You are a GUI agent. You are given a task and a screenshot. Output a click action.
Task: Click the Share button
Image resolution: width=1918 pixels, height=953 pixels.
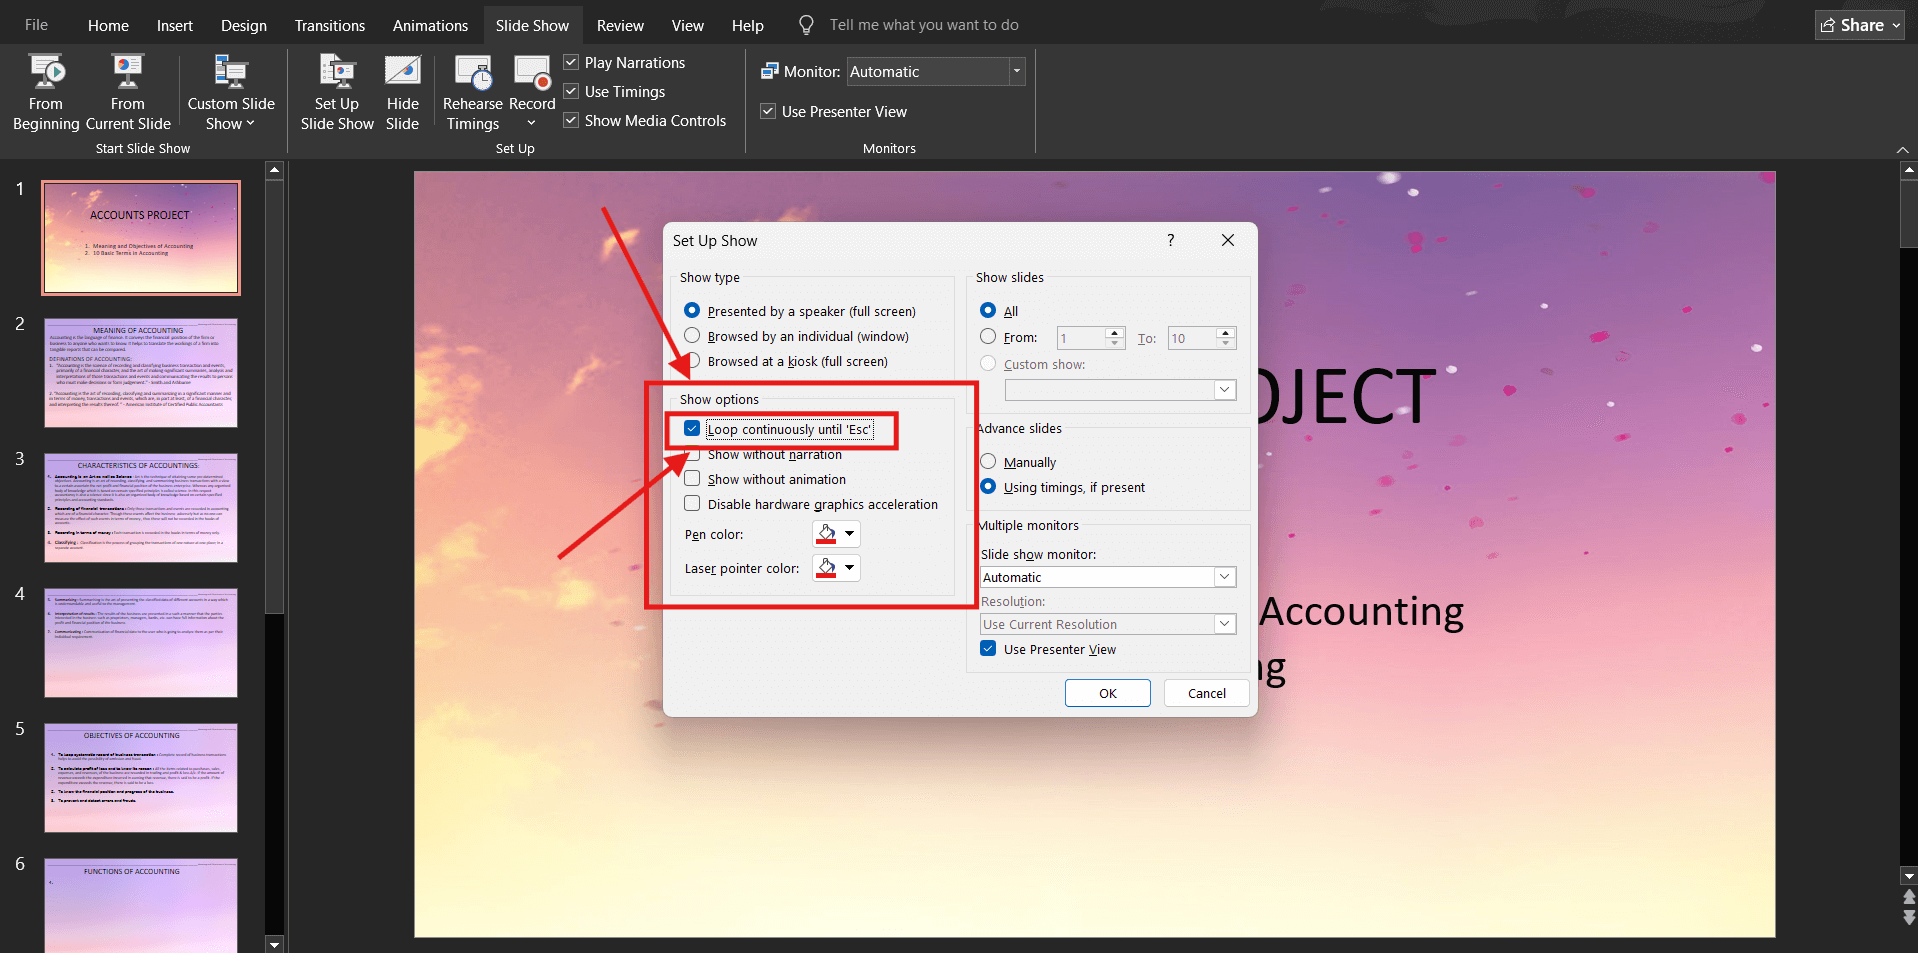click(1860, 25)
